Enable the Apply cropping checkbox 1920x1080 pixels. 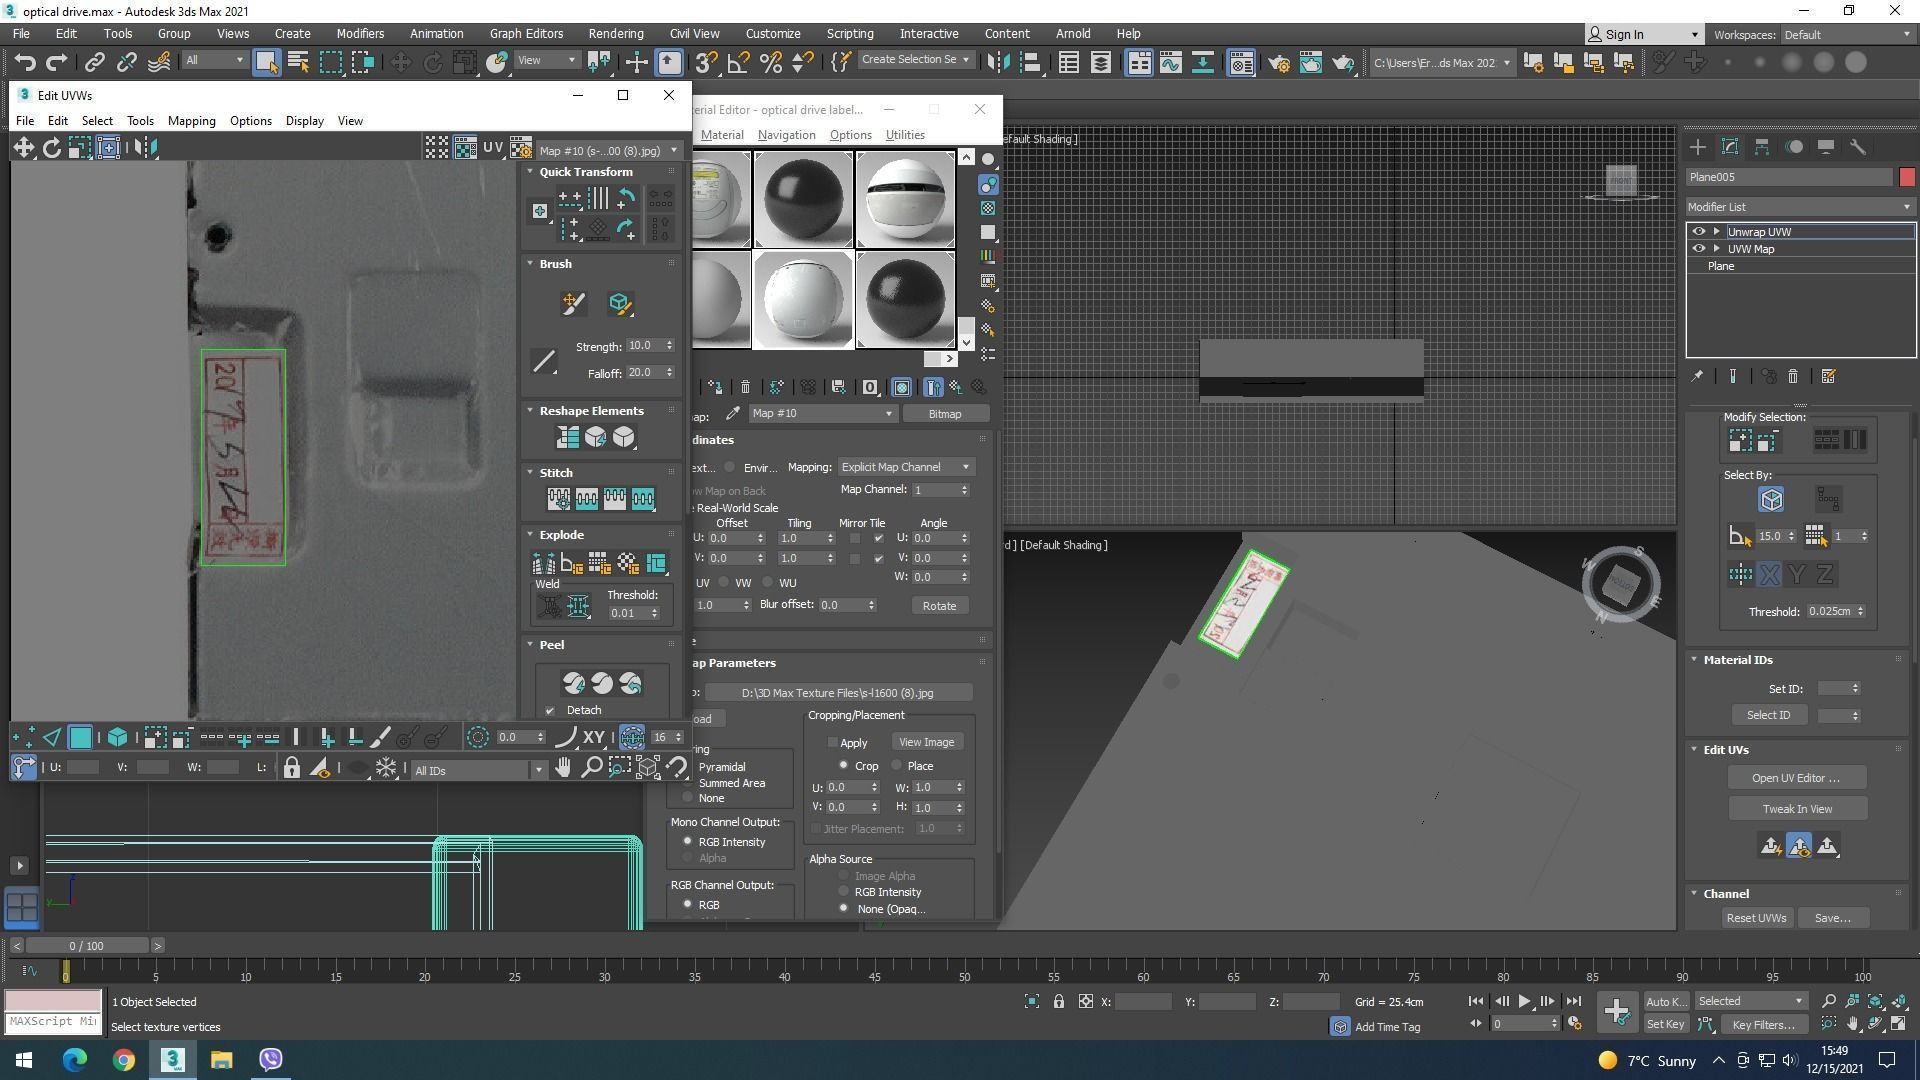click(x=832, y=743)
